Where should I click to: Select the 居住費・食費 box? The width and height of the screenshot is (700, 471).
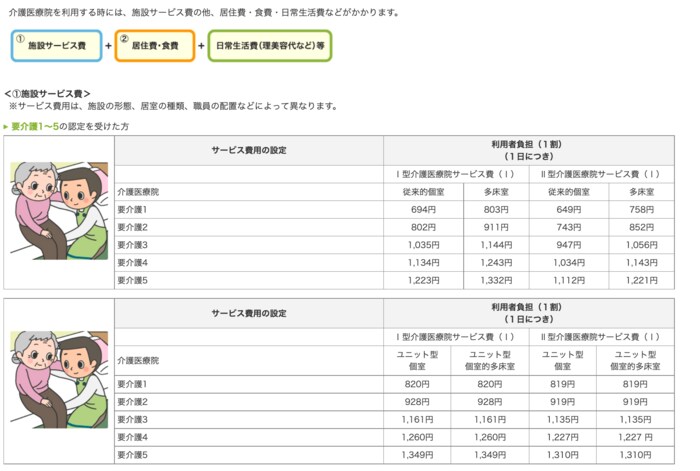click(x=154, y=46)
